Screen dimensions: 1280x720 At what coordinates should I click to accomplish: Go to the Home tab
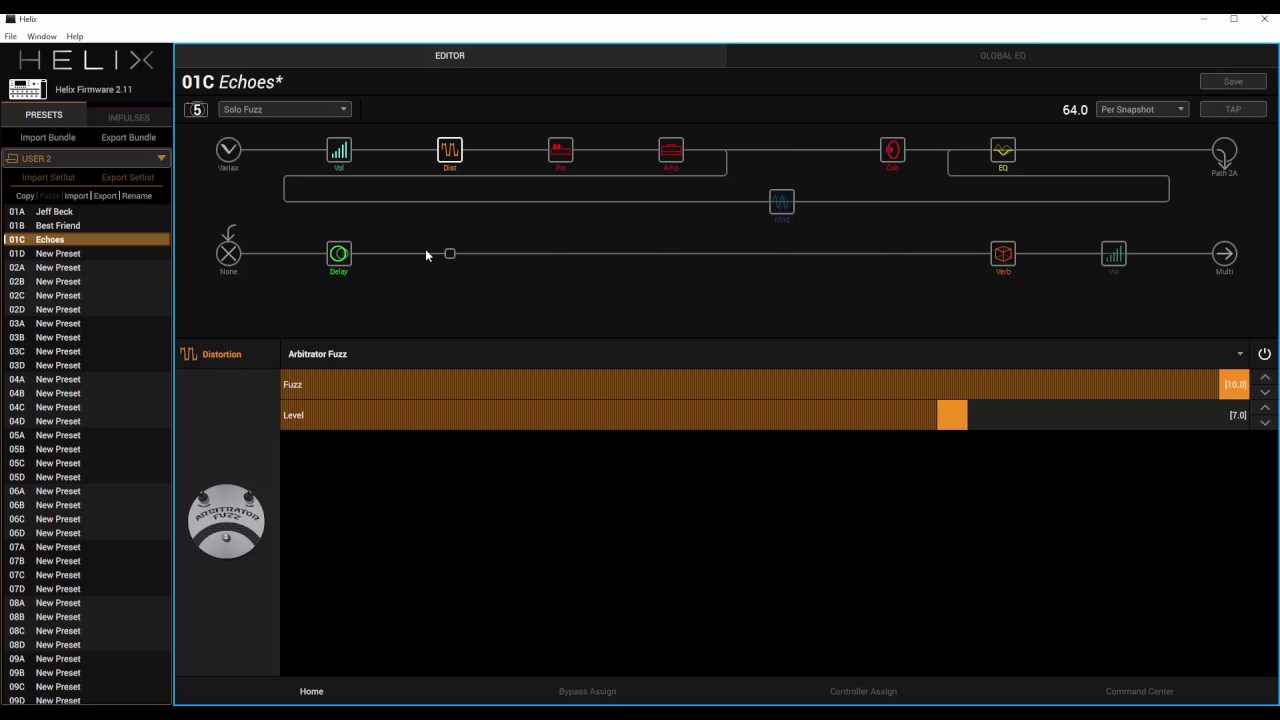pyautogui.click(x=312, y=691)
